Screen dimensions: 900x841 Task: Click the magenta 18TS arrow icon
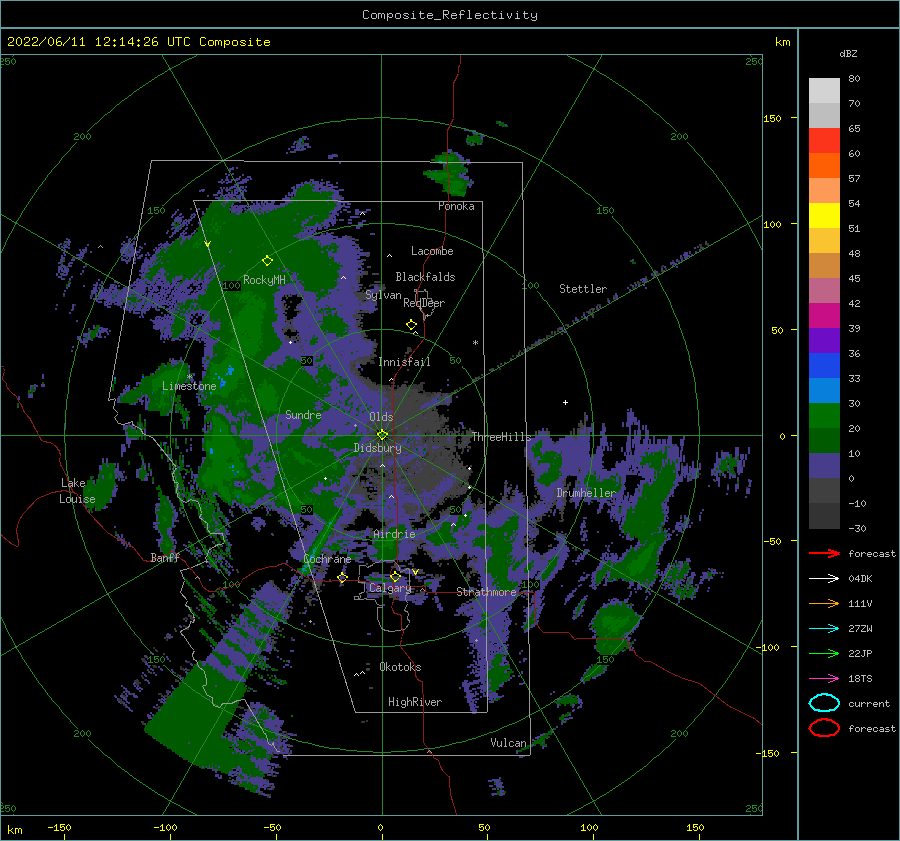point(824,679)
